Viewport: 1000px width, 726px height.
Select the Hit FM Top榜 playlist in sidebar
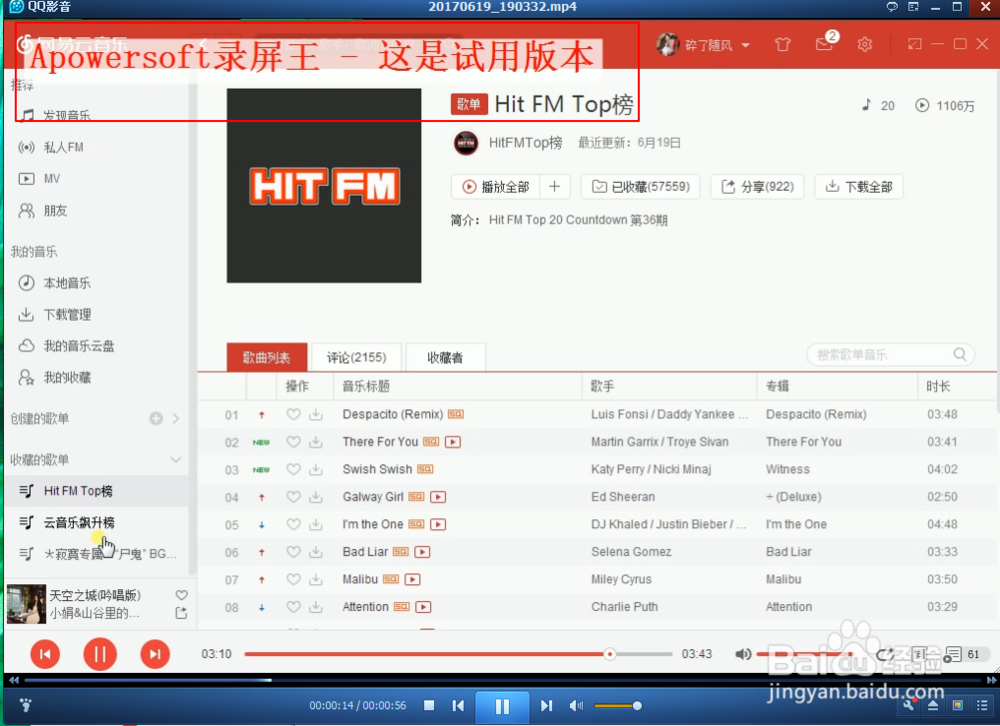pos(96,491)
